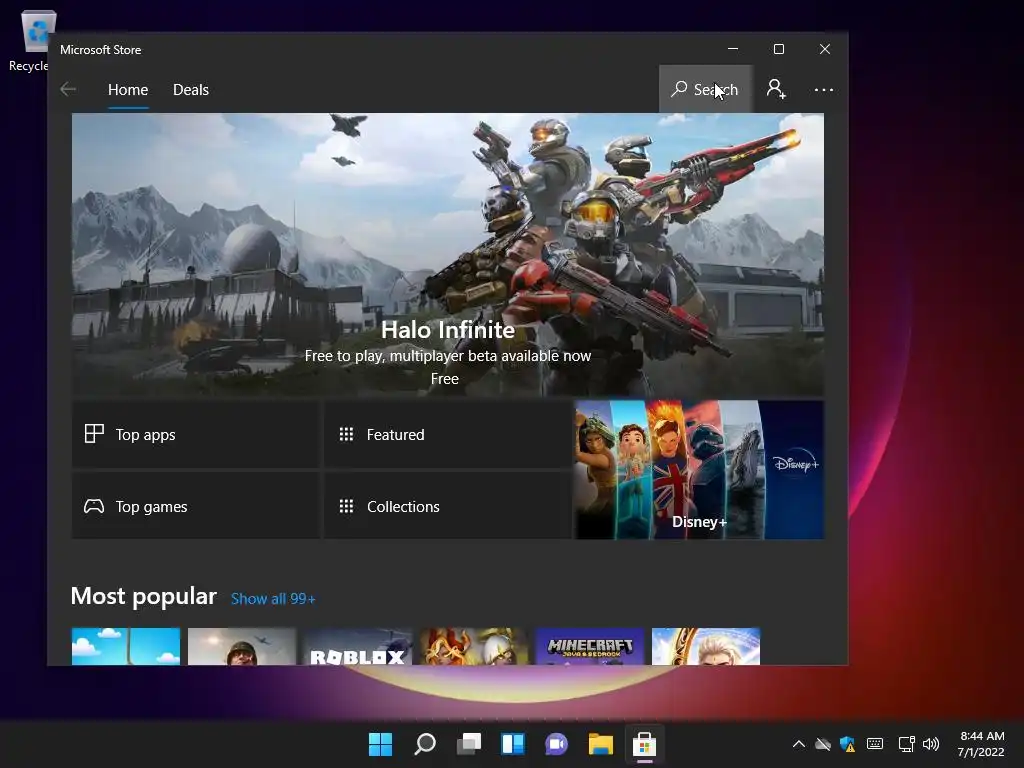Select the Recycle Bin desktop icon
This screenshot has width=1024, height=768.
34,40
